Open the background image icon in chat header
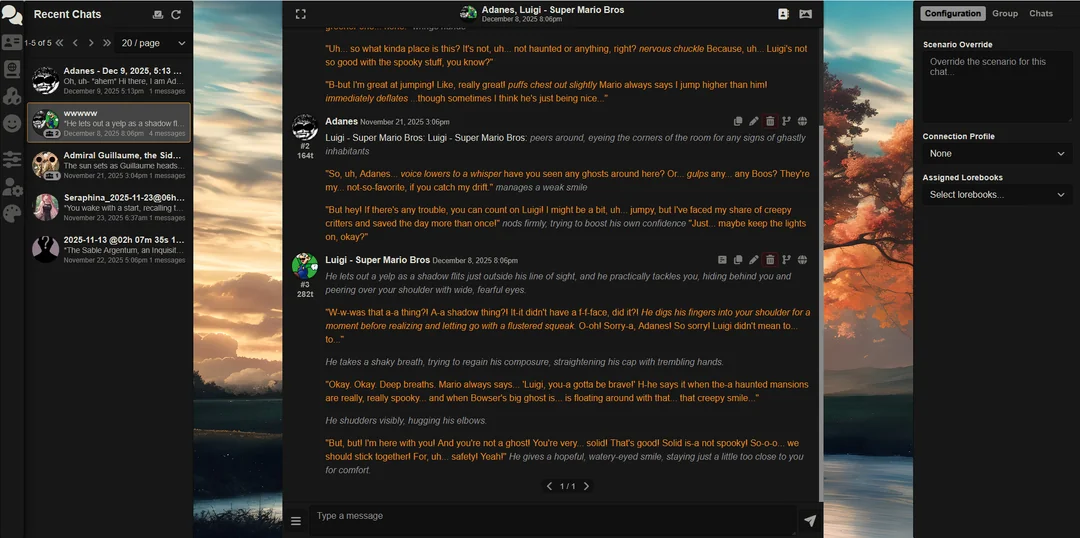Image resolution: width=1080 pixels, height=538 pixels. 805,14
